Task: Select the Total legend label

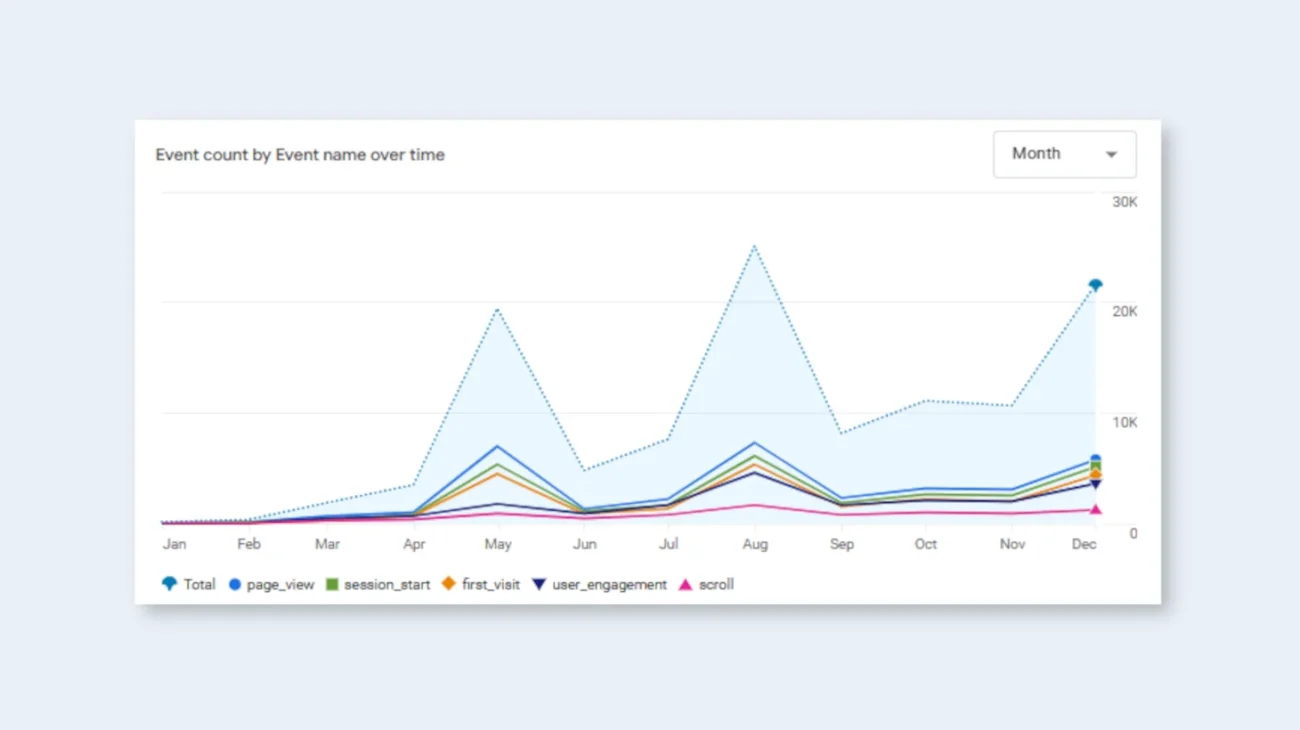Action: tap(199, 584)
